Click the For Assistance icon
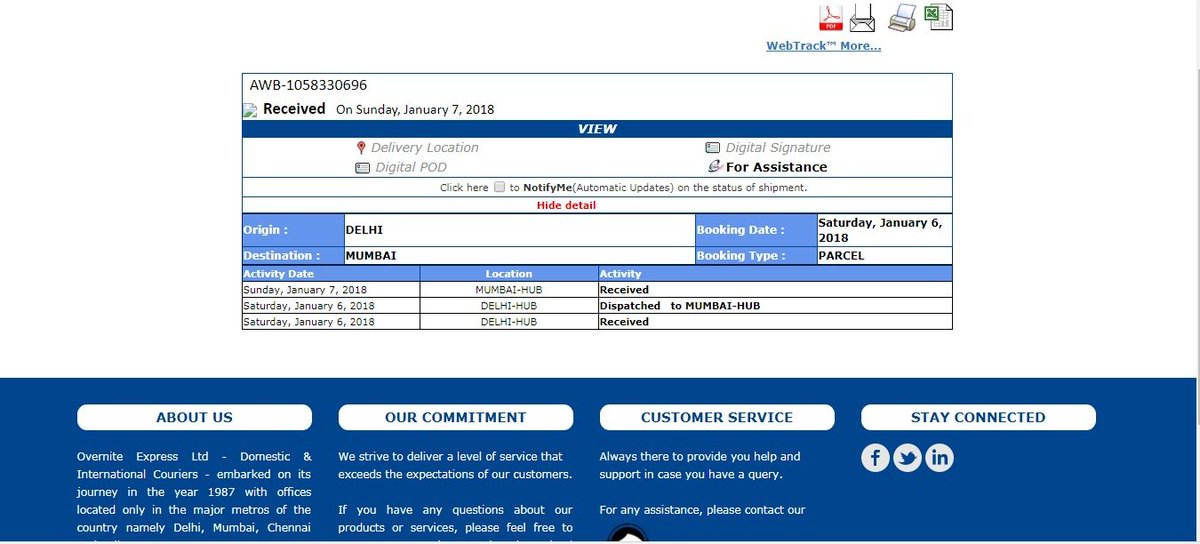Image resolution: width=1200 pixels, height=544 pixels. pos(714,167)
